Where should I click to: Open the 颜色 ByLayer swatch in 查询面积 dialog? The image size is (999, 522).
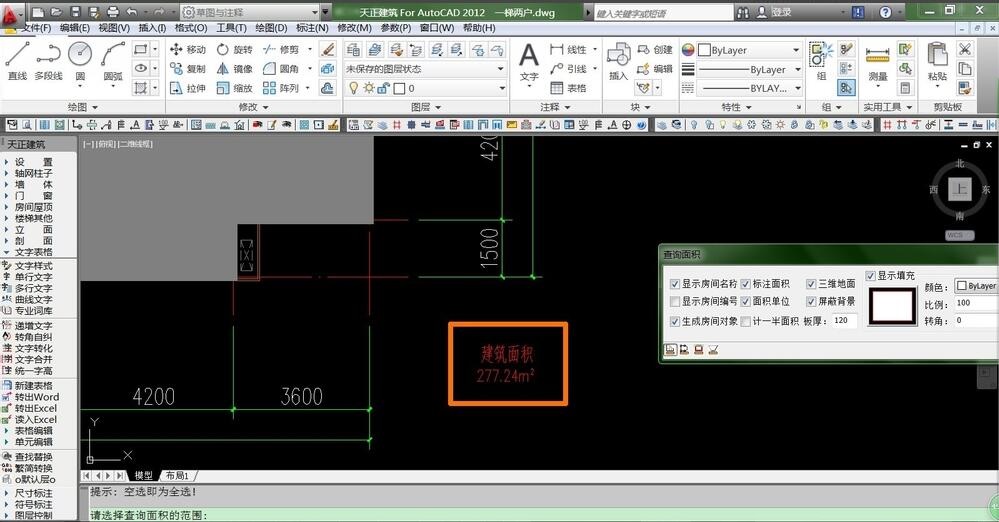click(x=976, y=286)
